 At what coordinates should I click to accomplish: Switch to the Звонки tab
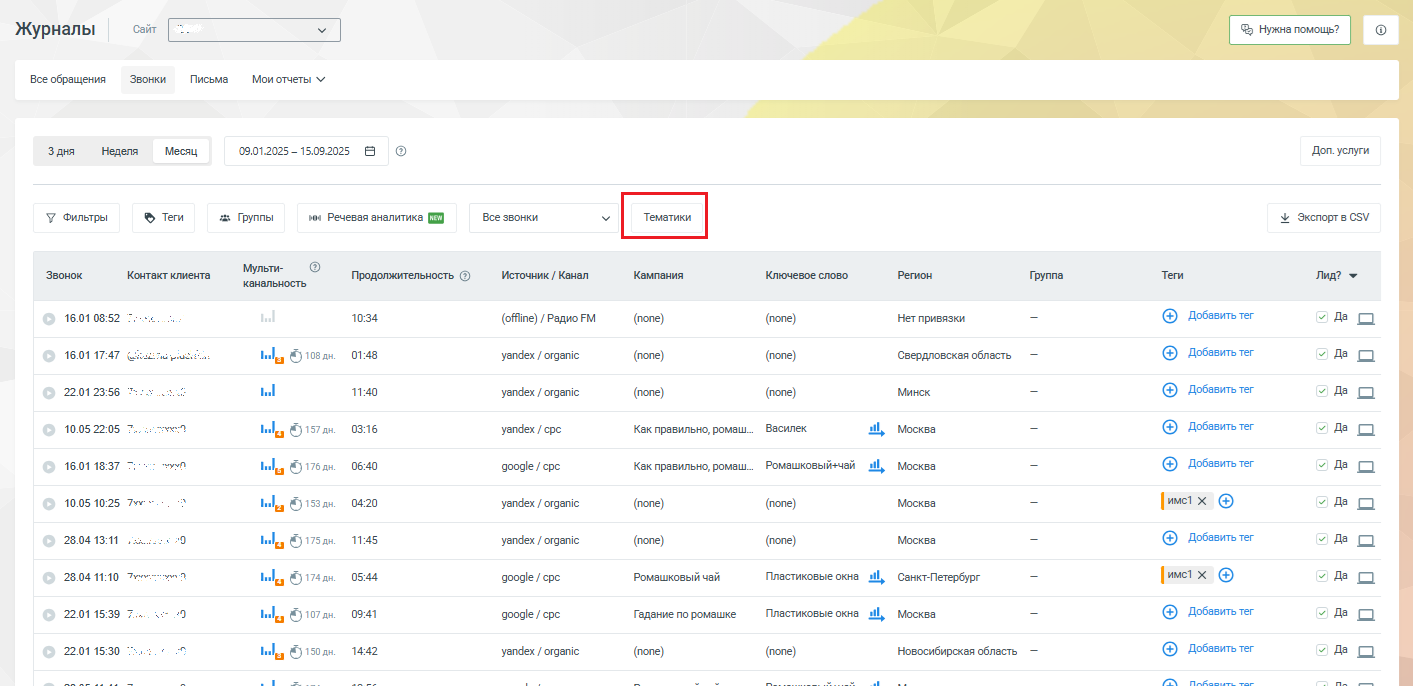148,80
